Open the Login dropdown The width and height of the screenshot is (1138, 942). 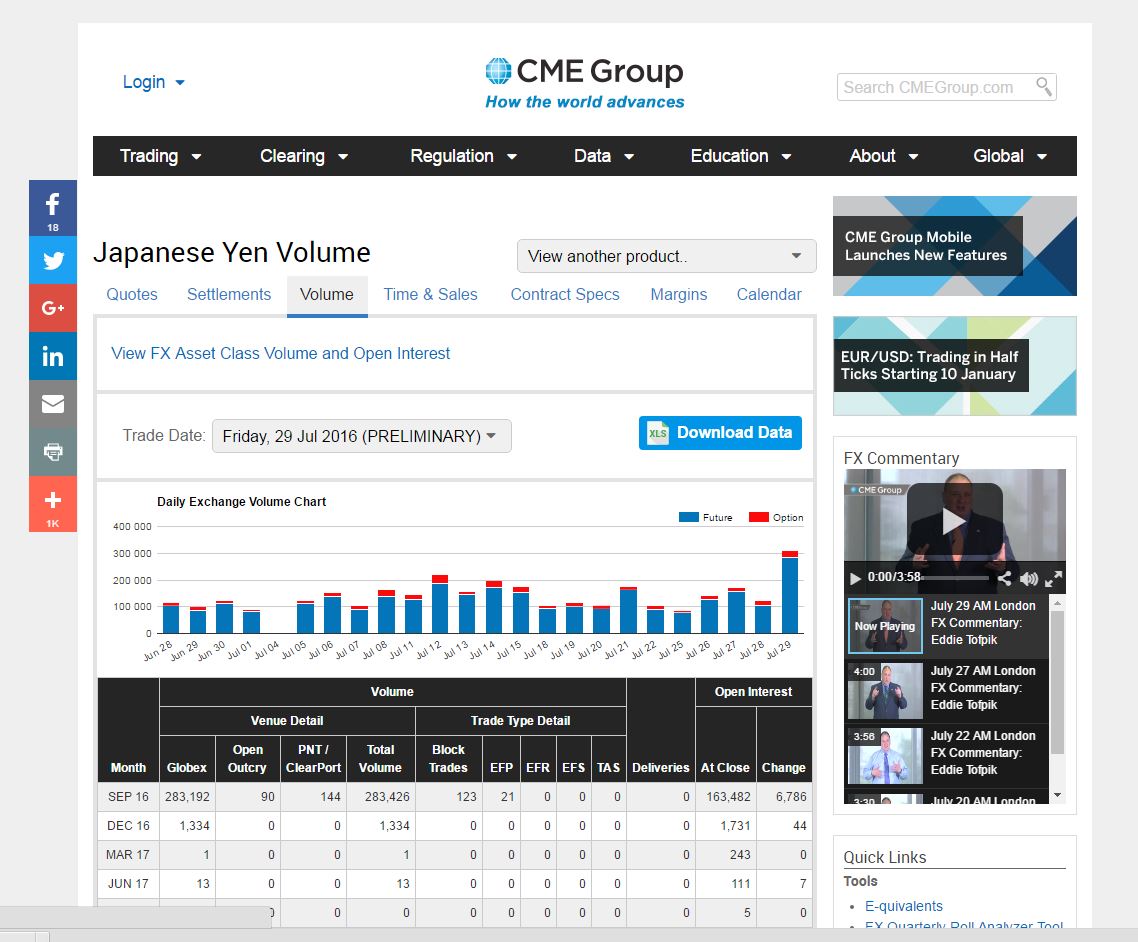[153, 82]
